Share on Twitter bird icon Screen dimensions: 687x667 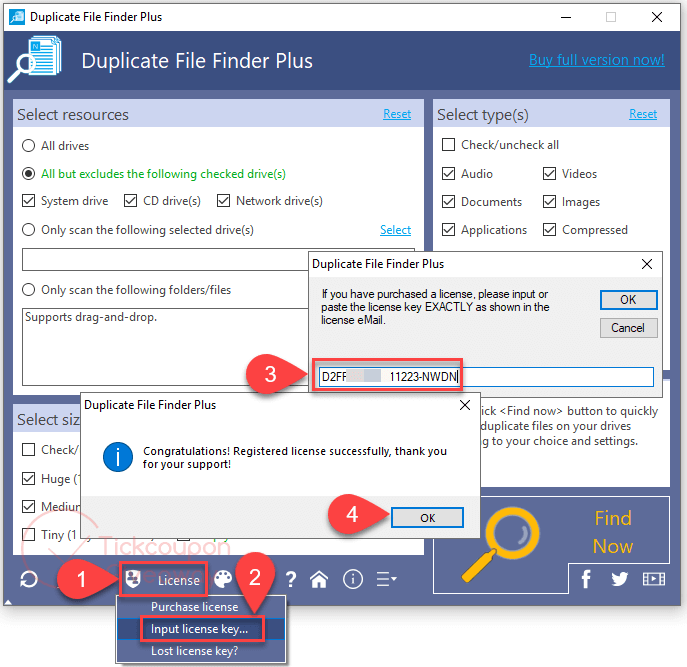[x=619, y=579]
